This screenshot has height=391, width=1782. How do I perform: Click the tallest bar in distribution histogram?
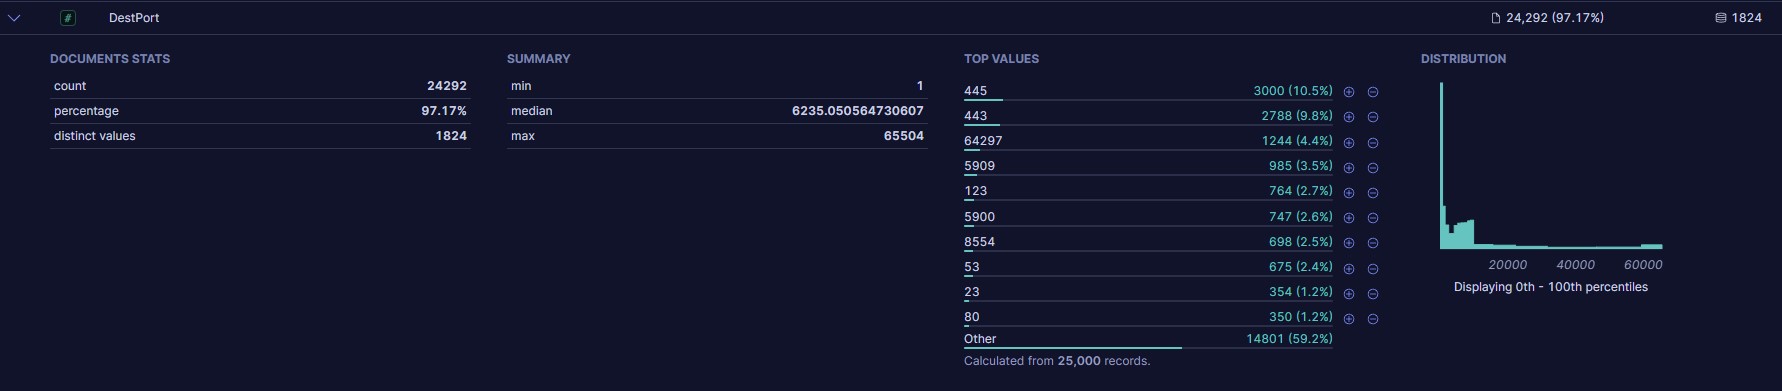point(1442,165)
